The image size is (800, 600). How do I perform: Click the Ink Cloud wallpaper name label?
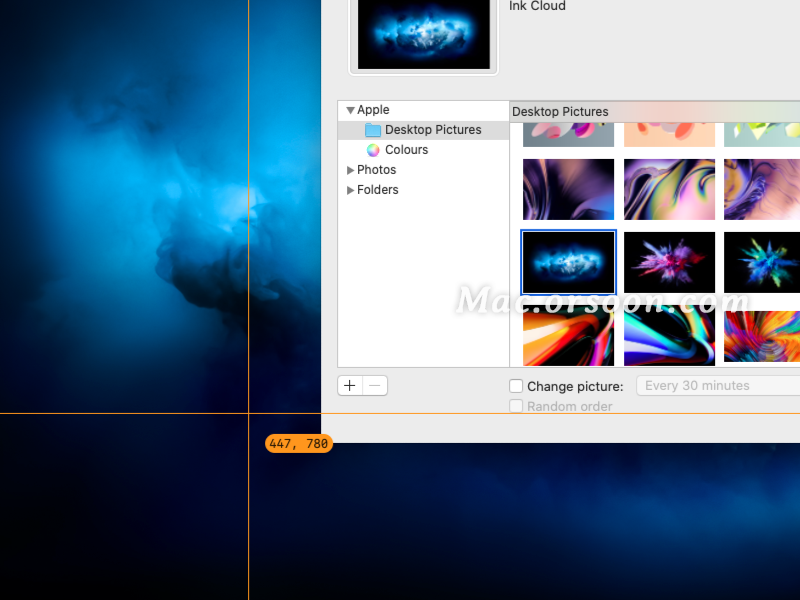[537, 6]
